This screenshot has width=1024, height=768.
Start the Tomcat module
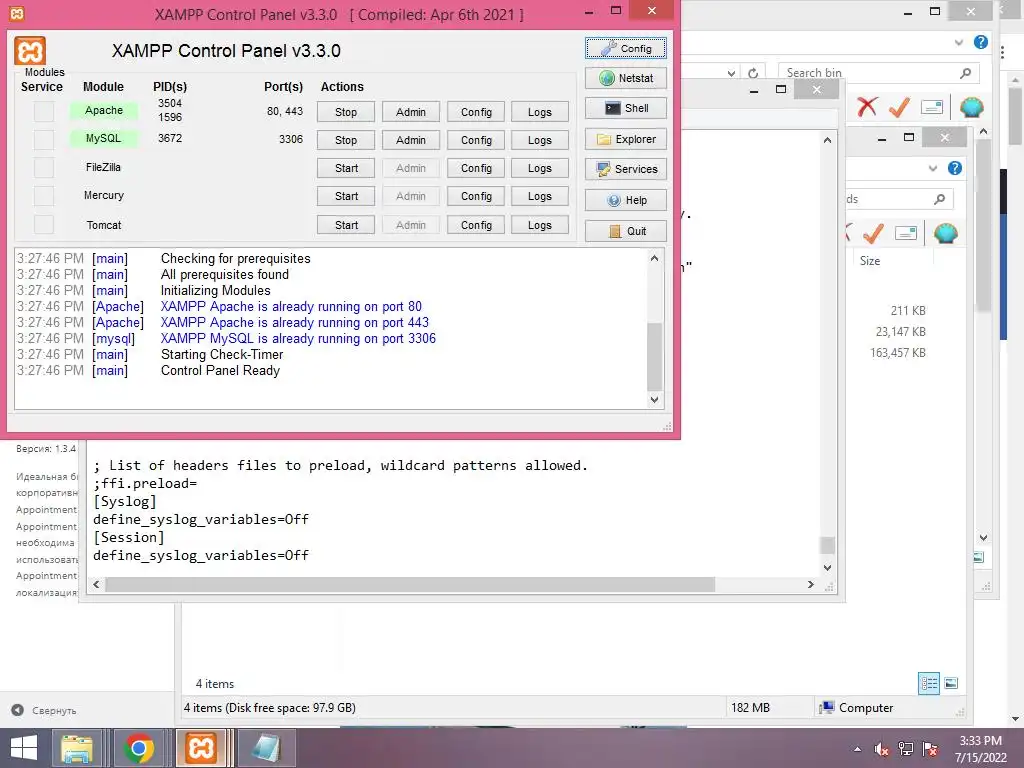[x=346, y=225]
